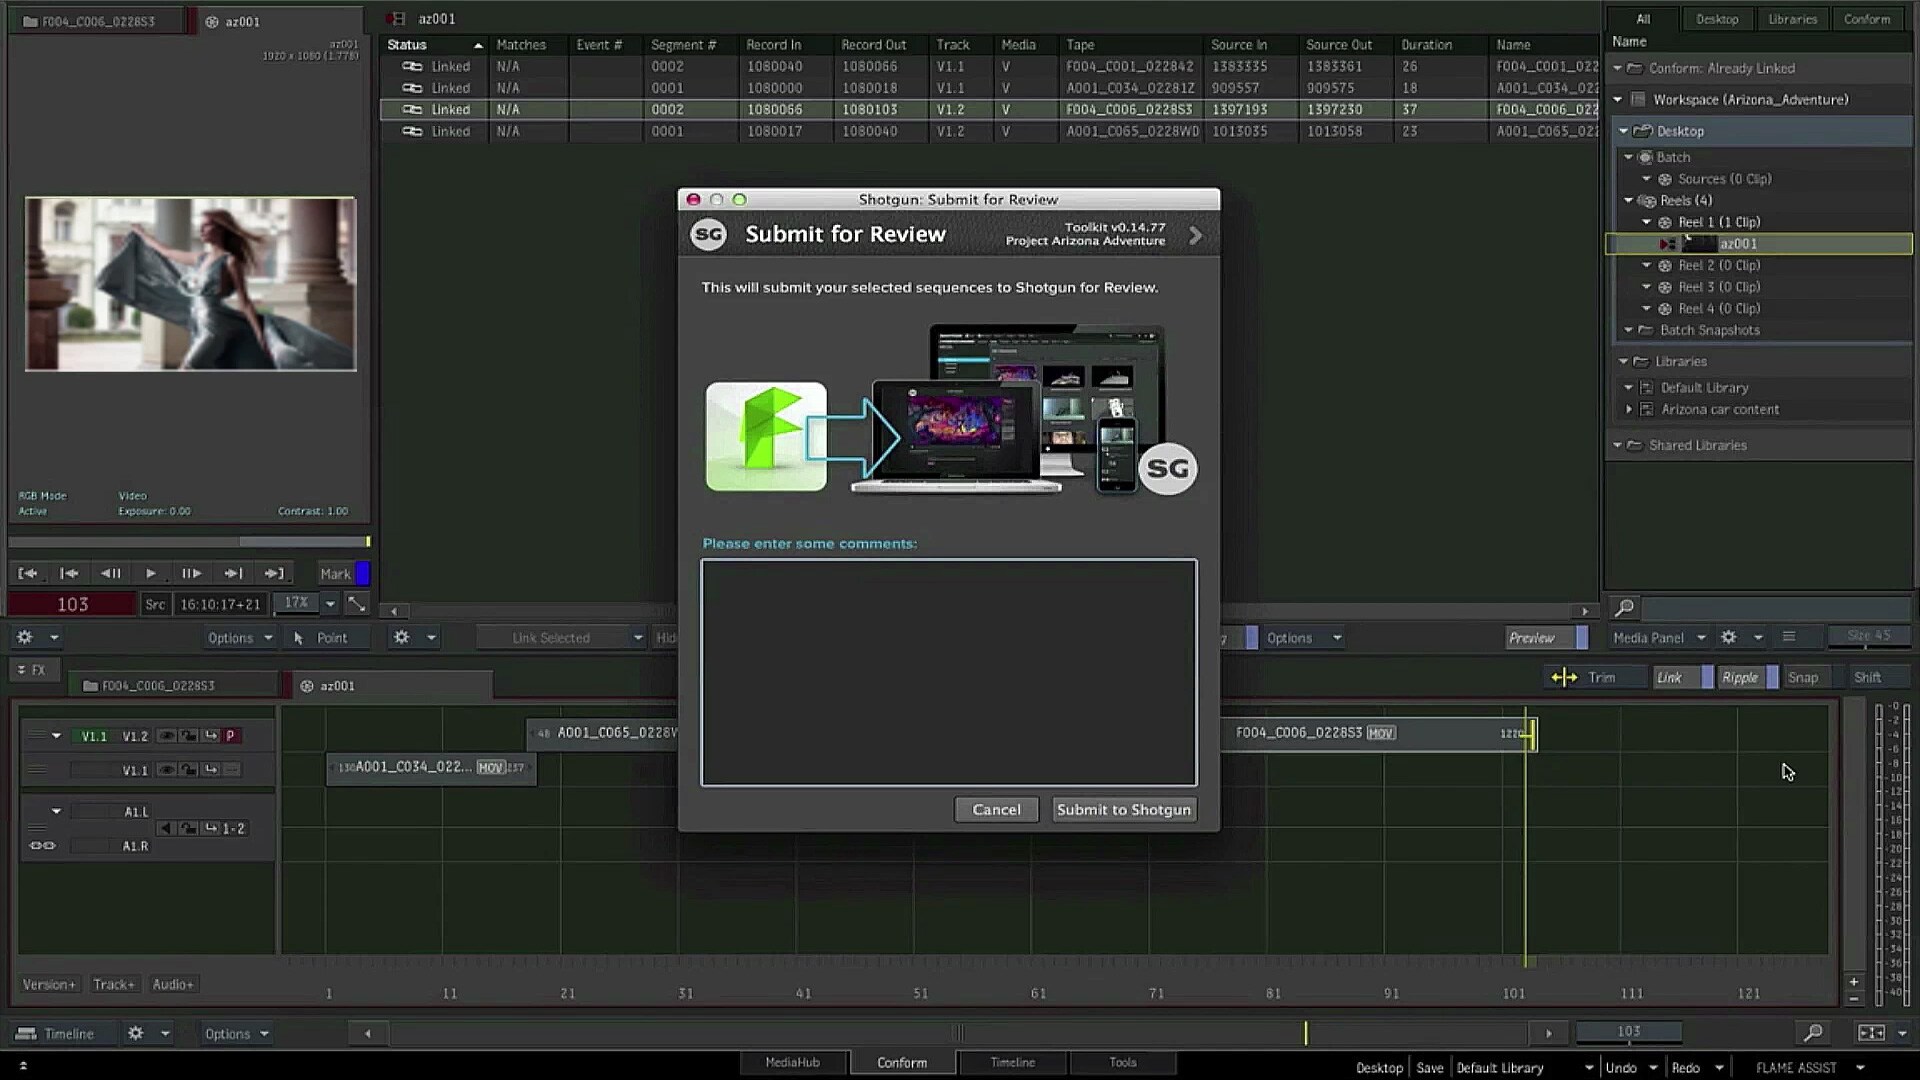This screenshot has height=1080, width=1920.
Task: Collapse Reels (4) tree node
Action: 1628,201
